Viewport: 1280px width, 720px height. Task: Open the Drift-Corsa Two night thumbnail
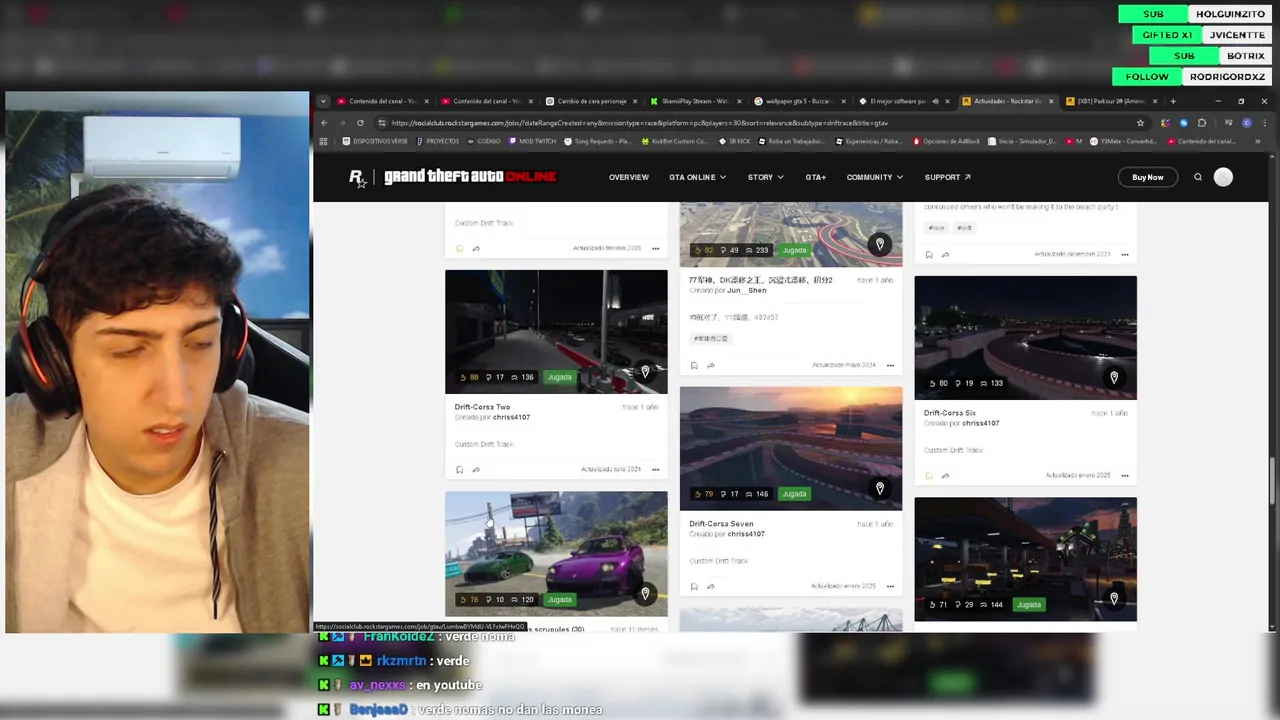(x=556, y=331)
